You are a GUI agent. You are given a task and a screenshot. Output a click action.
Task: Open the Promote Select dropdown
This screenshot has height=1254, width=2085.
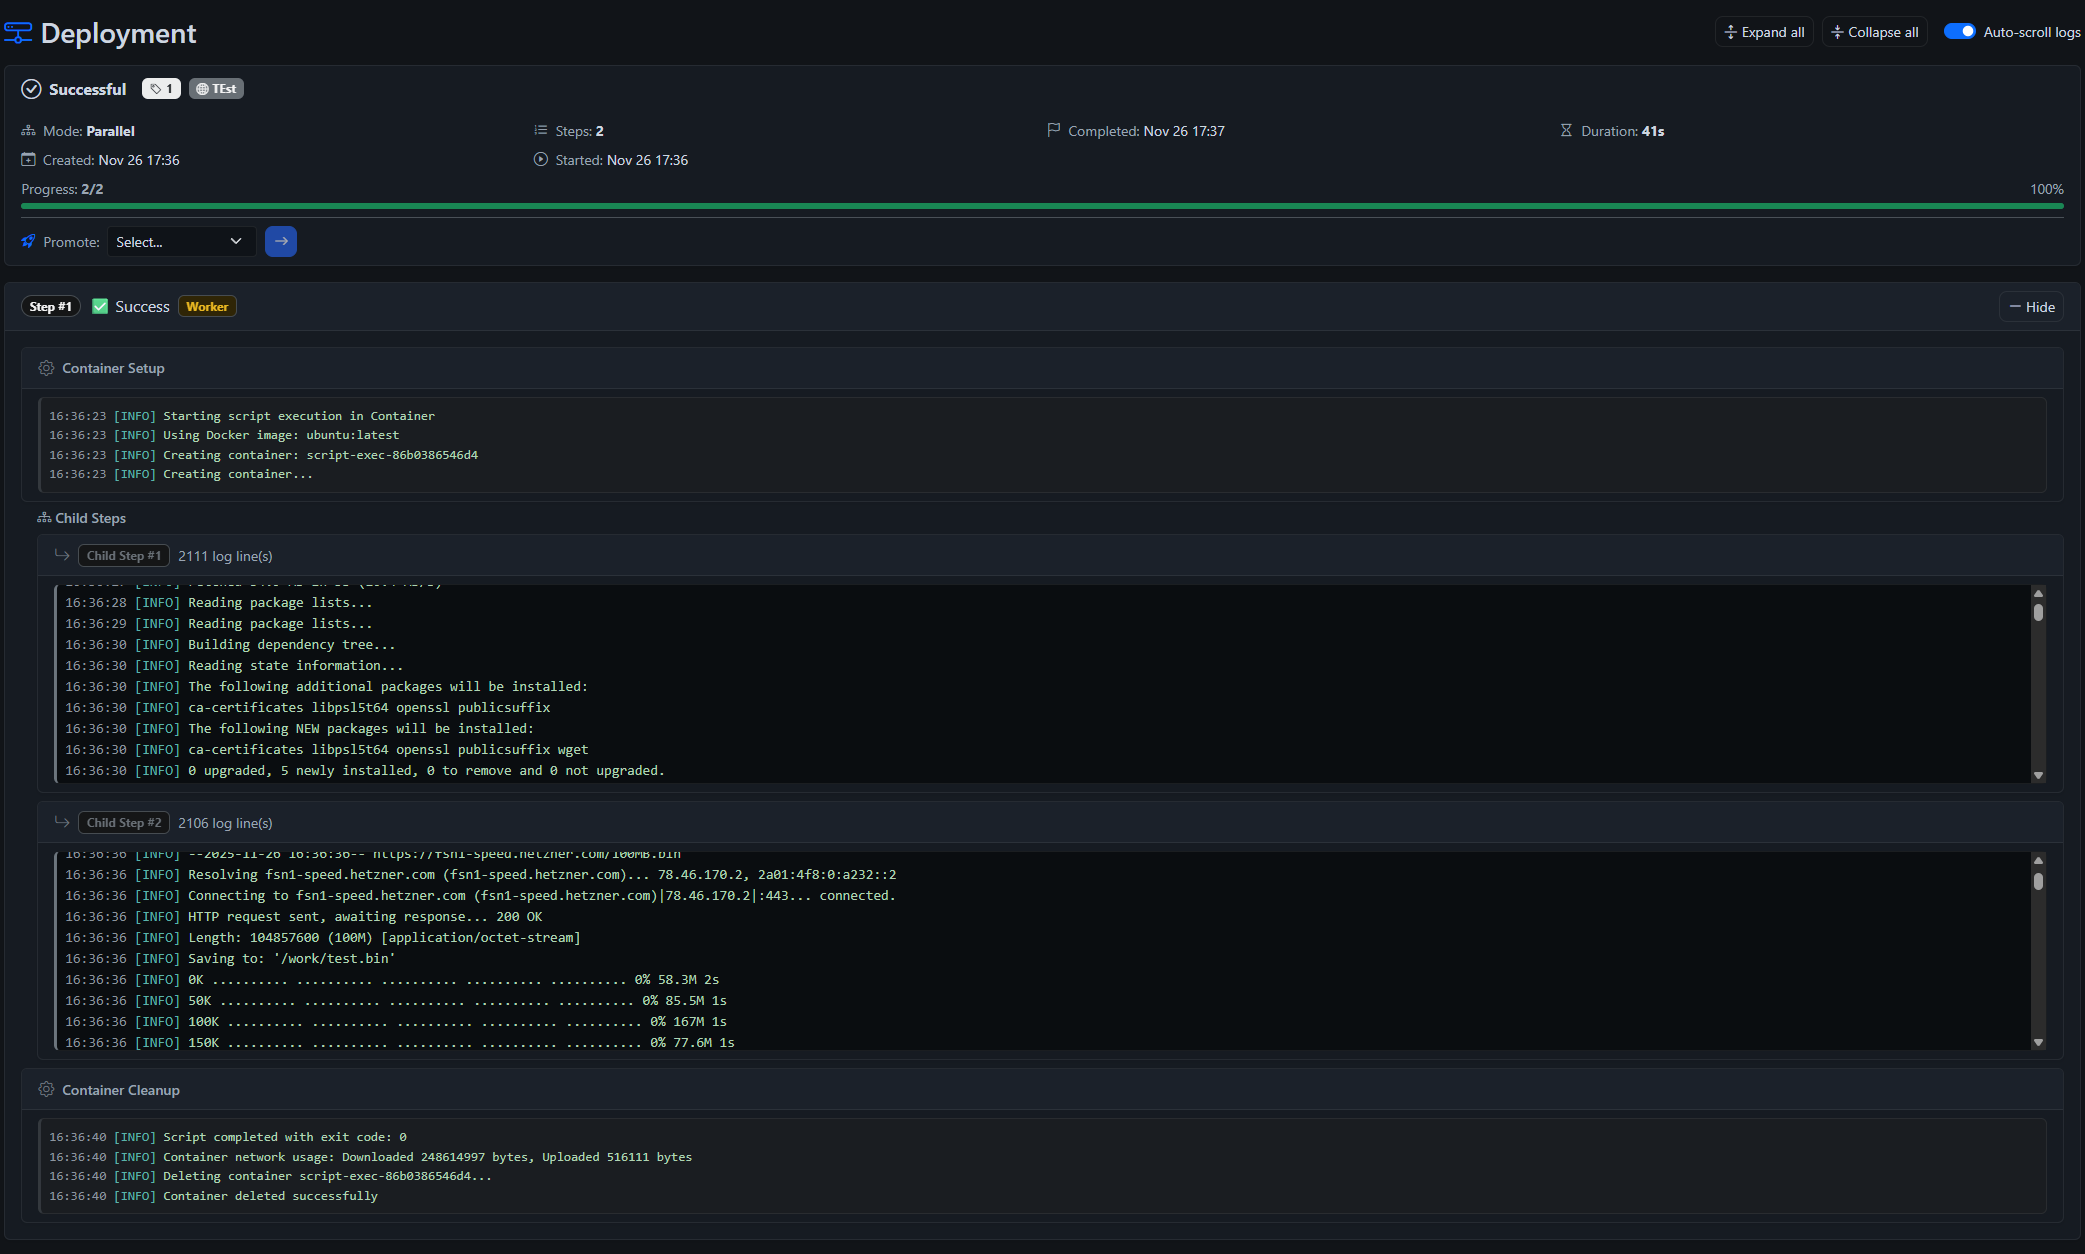(181, 241)
